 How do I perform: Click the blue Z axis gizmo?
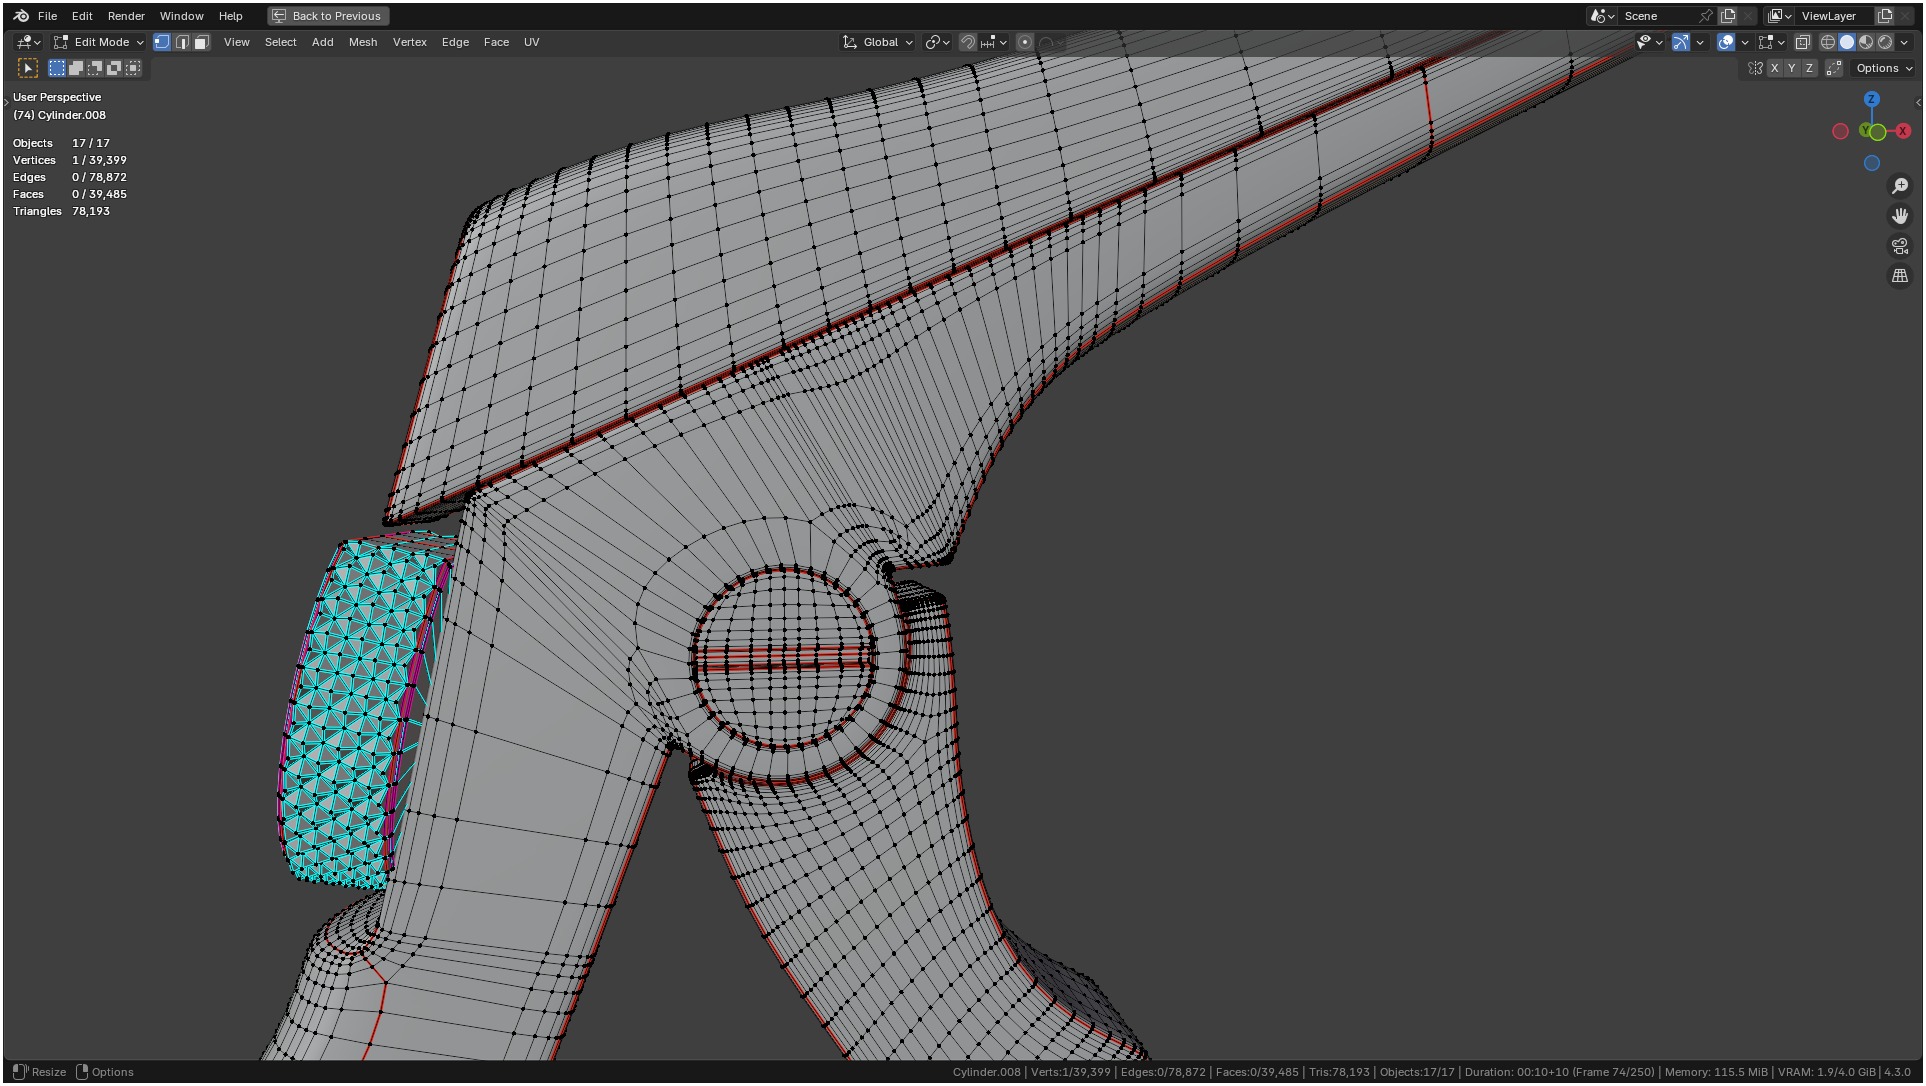pyautogui.click(x=1871, y=99)
